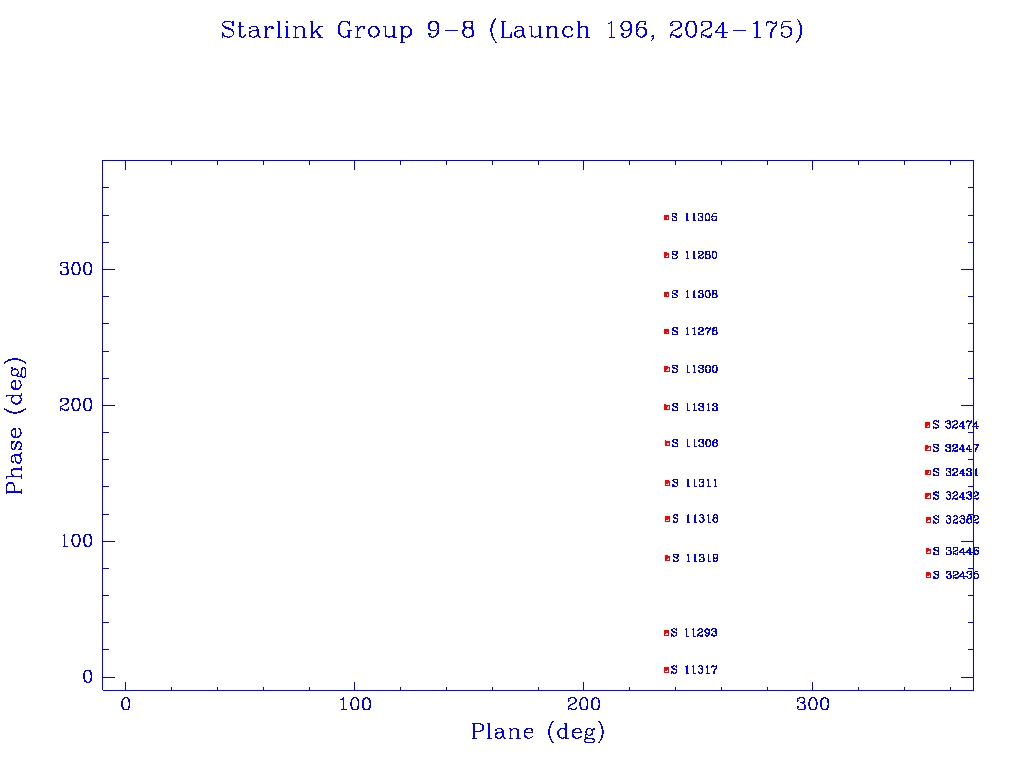Click the red marker for S 32432
The width and height of the screenshot is (1024, 768).
click(928, 496)
